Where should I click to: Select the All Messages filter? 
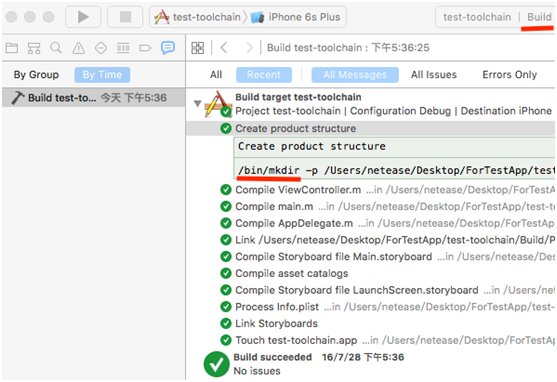(x=355, y=75)
